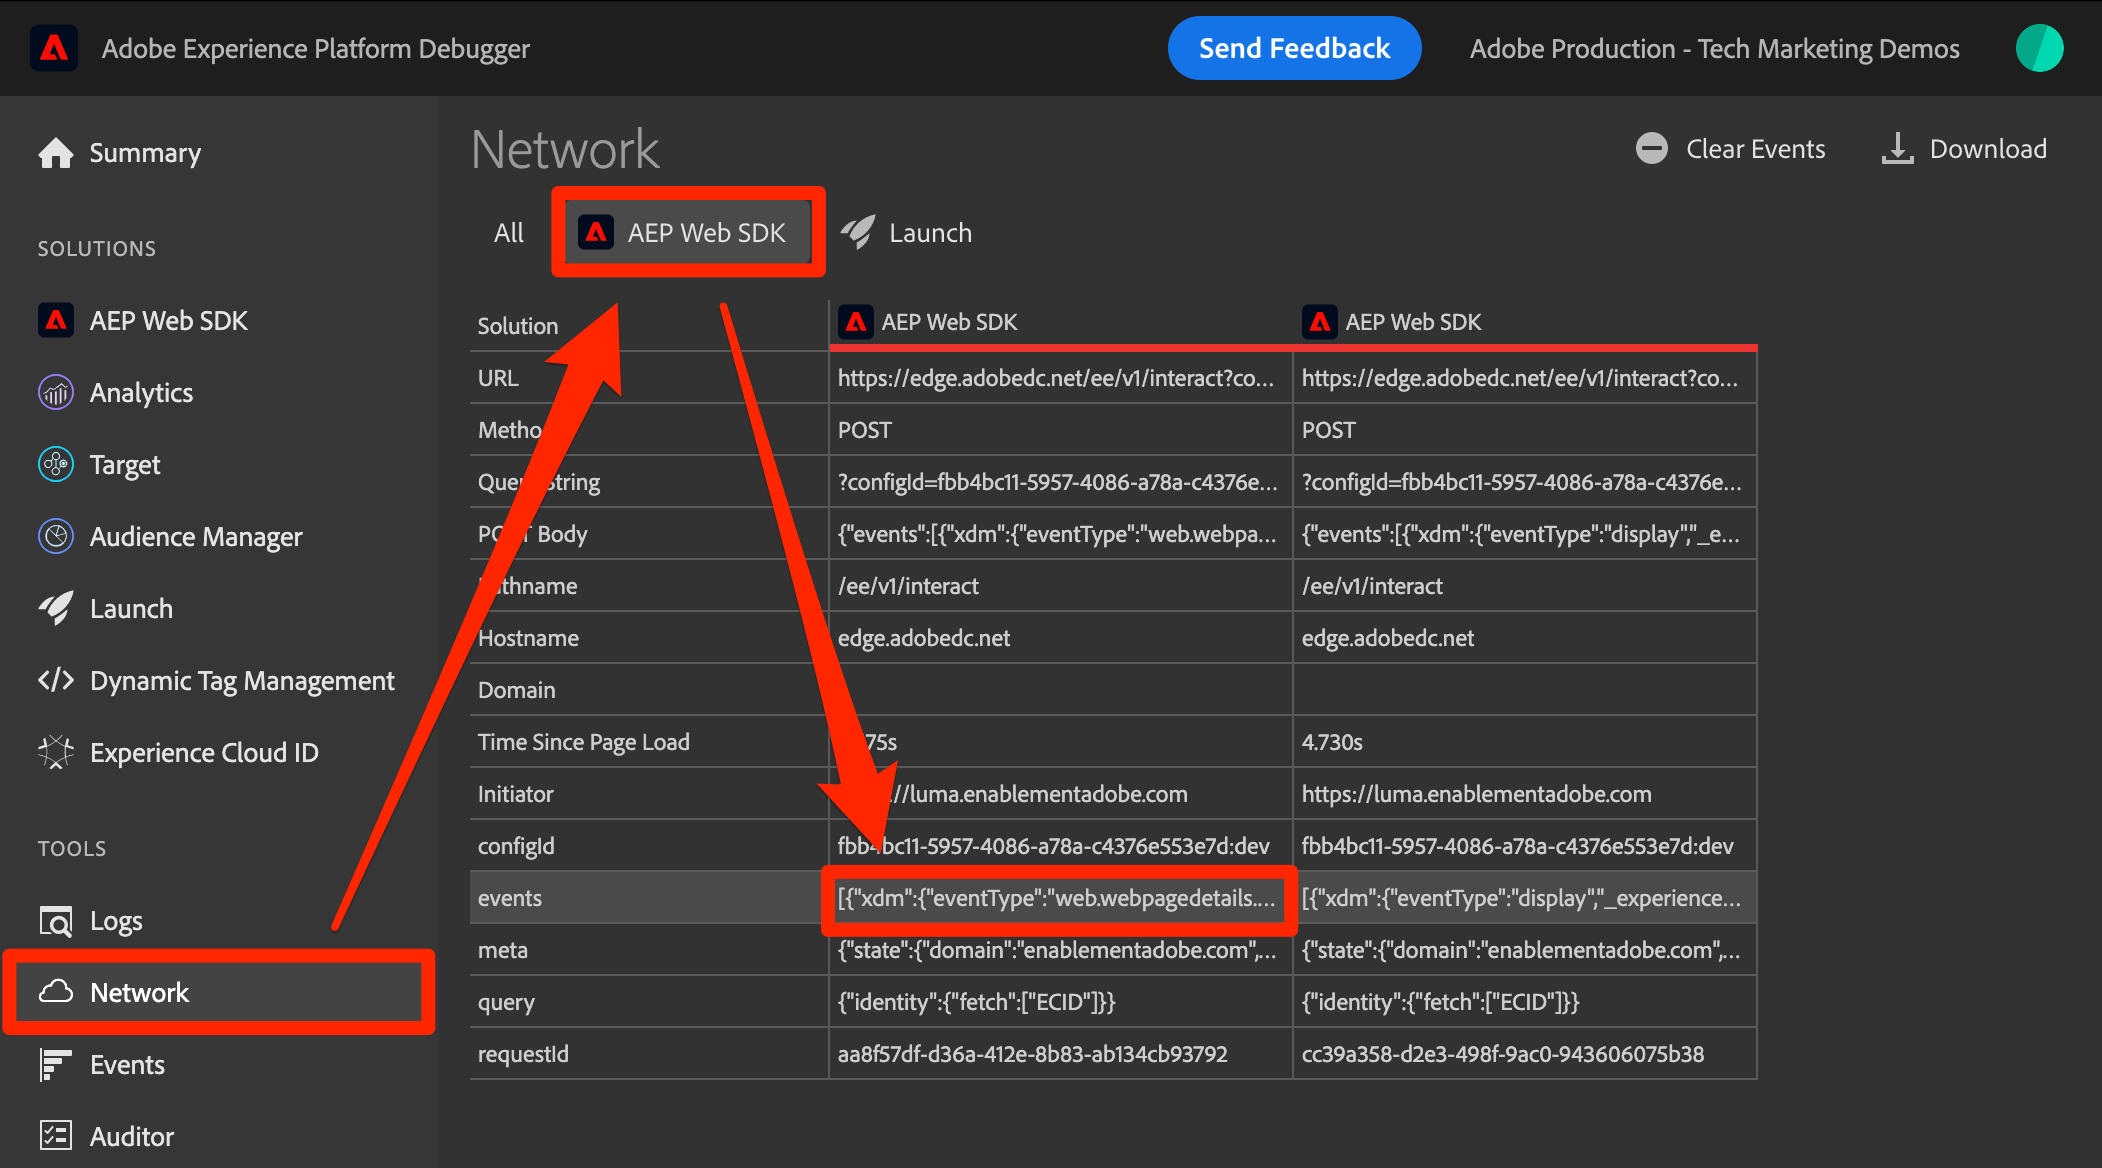Open events value with web.webpagedetails
2102x1168 pixels.
(1058, 899)
